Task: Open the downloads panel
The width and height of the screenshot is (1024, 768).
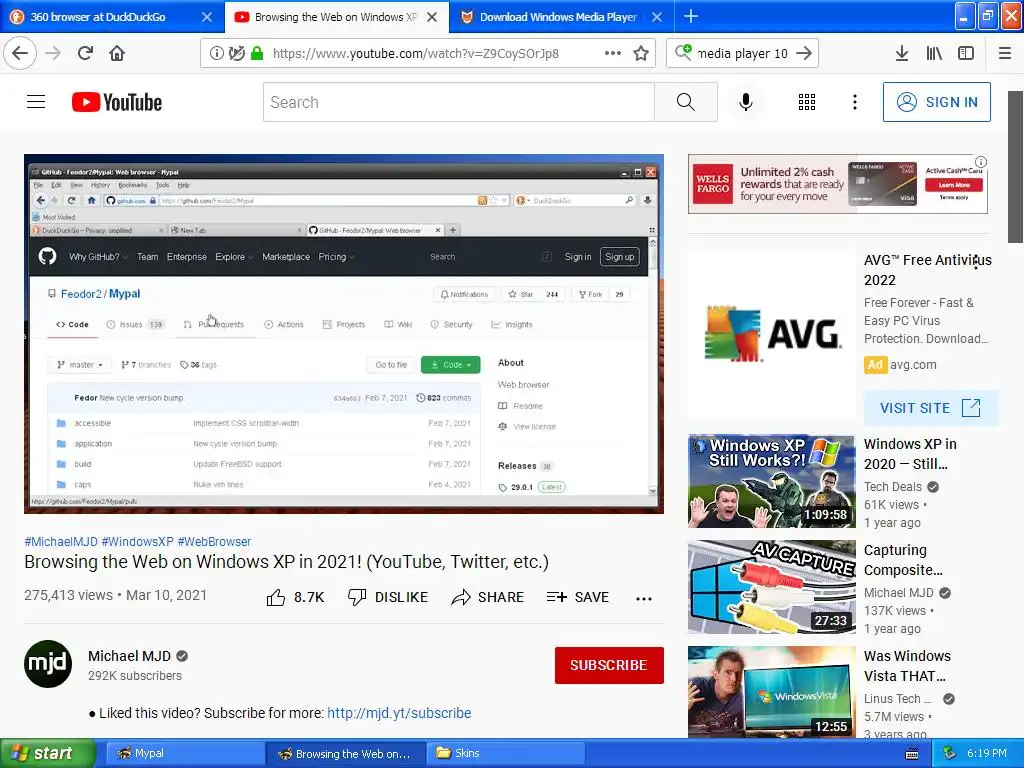Action: tap(902, 53)
